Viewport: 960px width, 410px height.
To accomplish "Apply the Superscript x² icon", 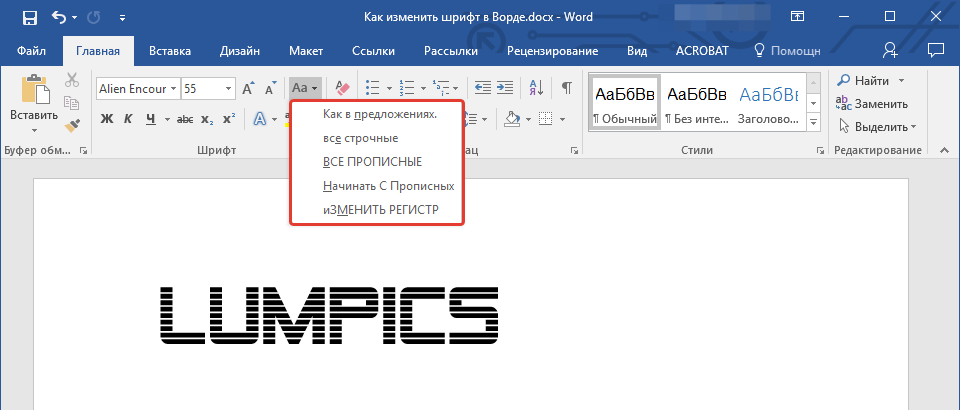I will pyautogui.click(x=229, y=119).
